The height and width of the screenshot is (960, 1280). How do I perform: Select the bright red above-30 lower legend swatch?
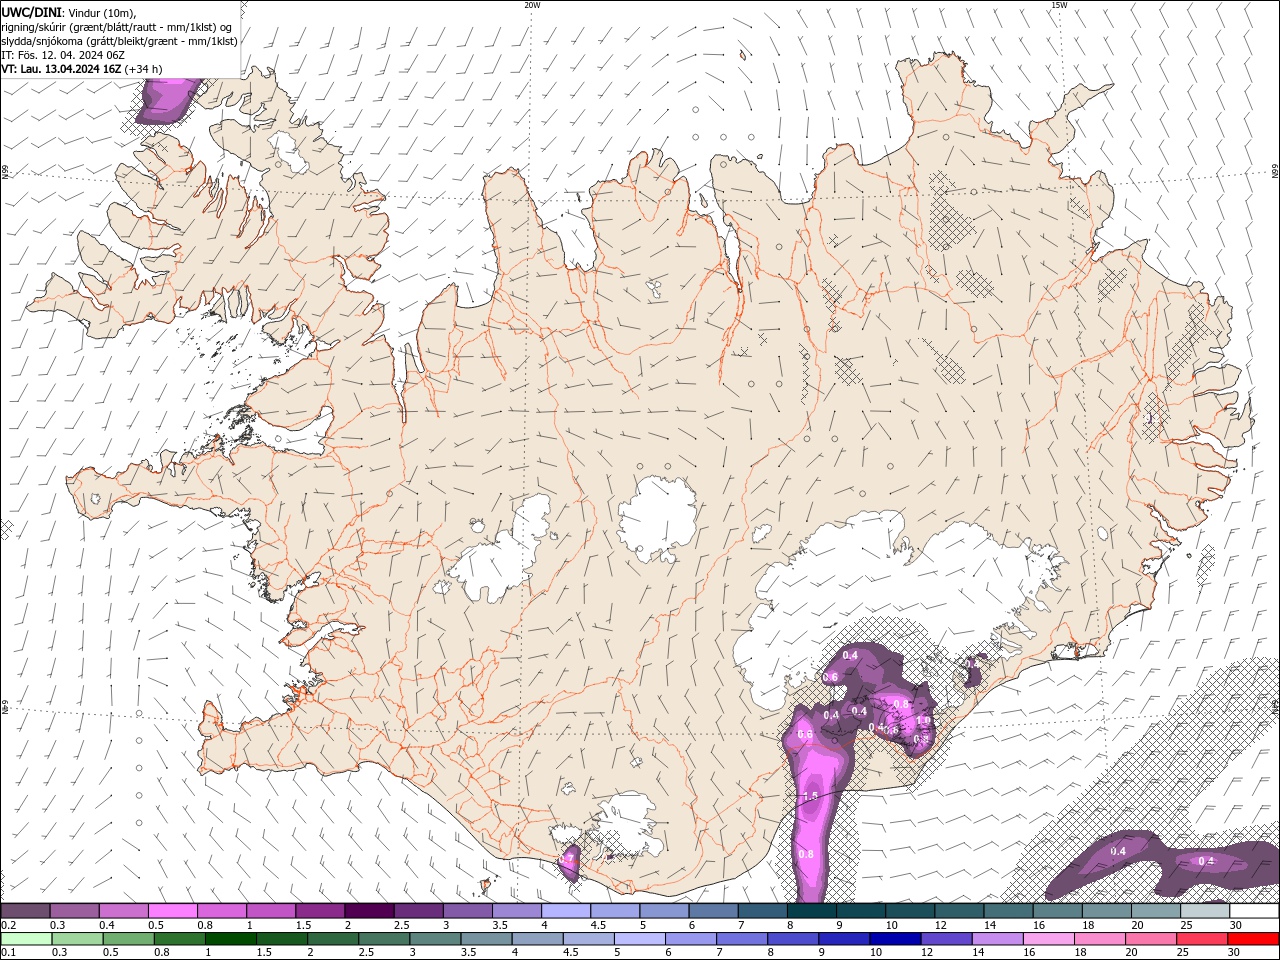(x=1253, y=939)
